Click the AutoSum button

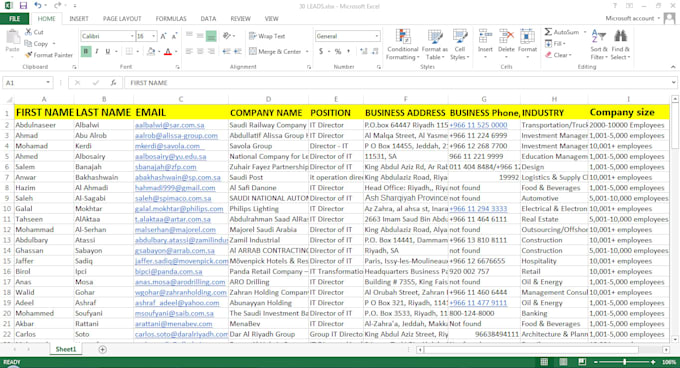[x=562, y=32]
